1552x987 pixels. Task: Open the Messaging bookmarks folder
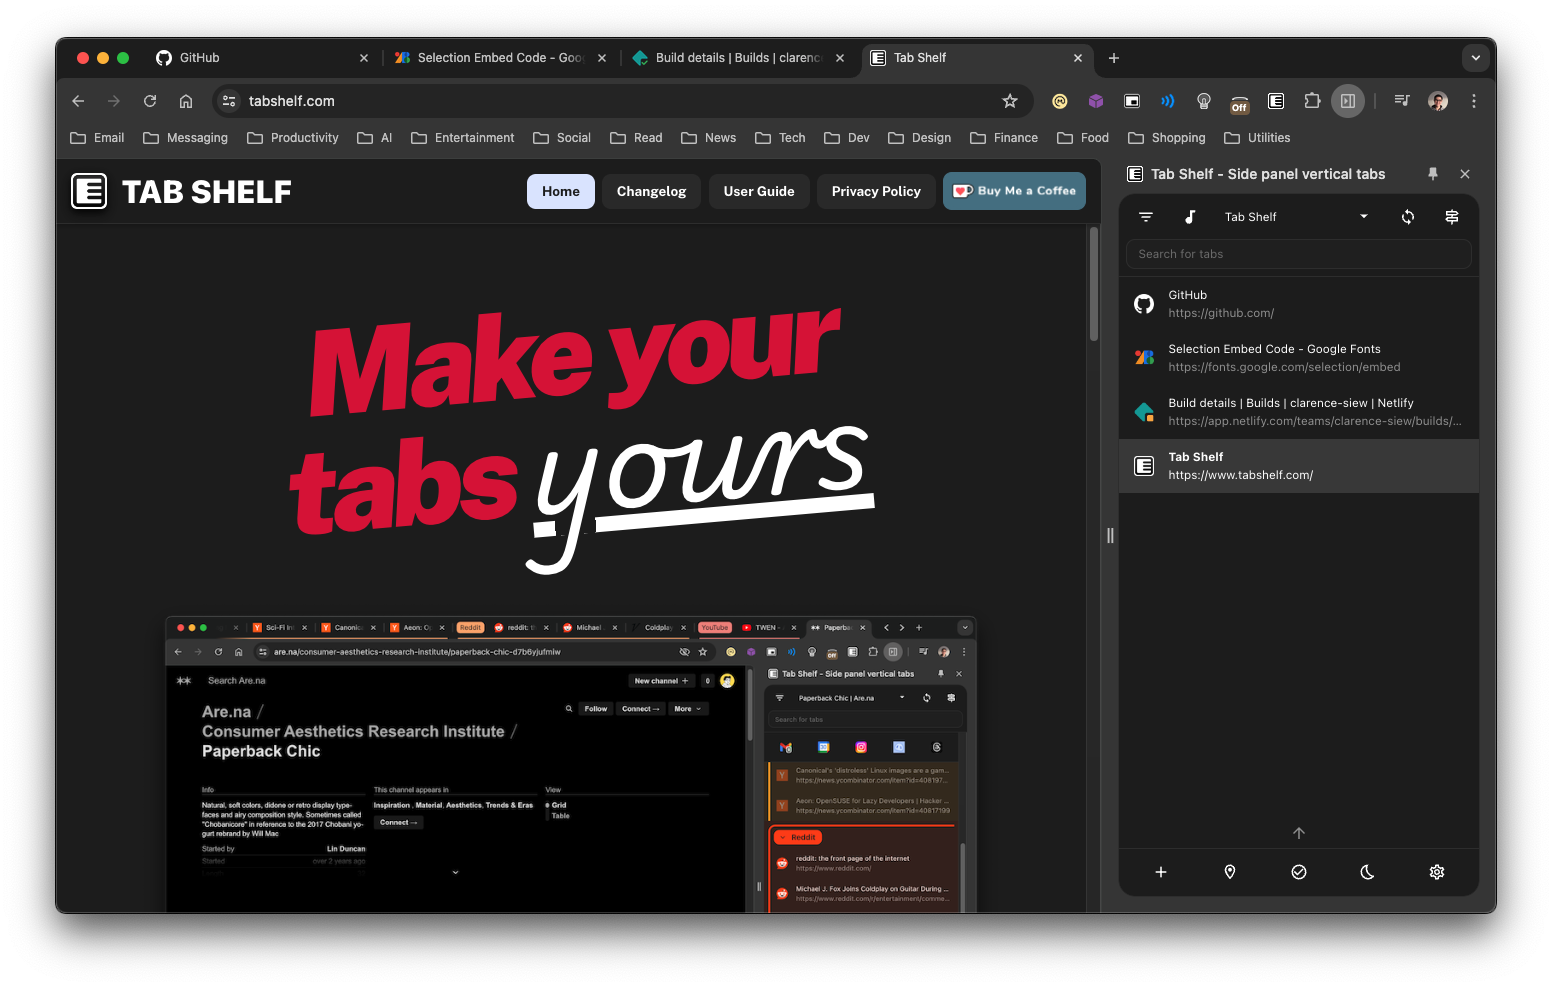point(186,138)
